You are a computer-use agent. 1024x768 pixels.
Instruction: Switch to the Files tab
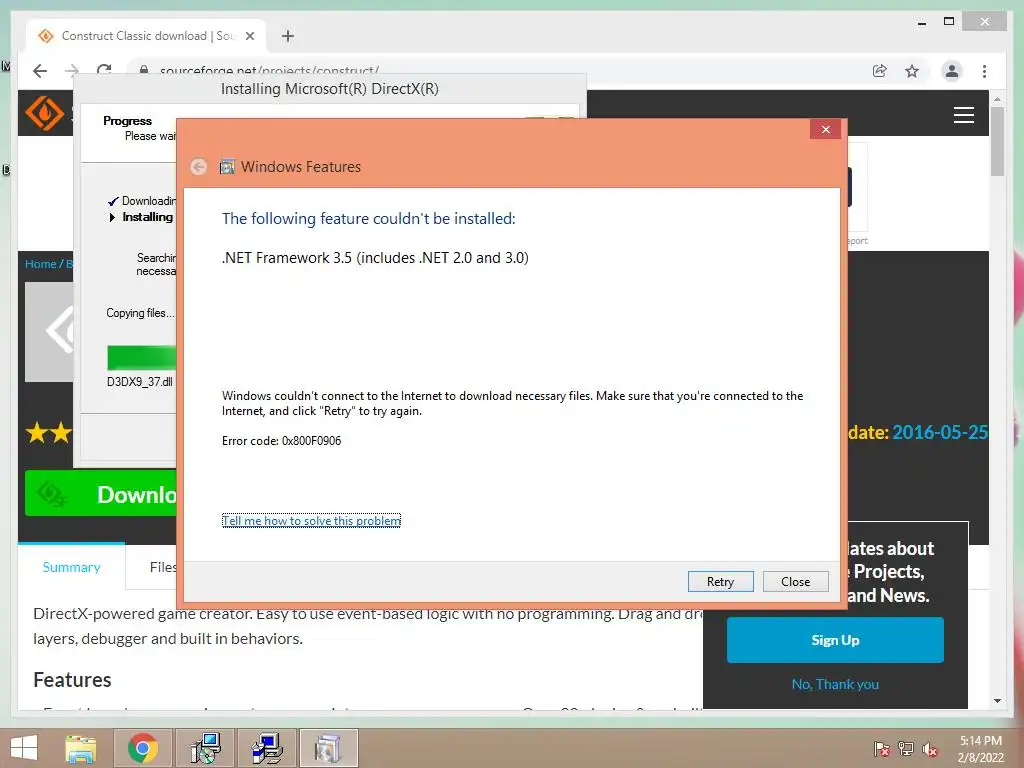(x=162, y=567)
